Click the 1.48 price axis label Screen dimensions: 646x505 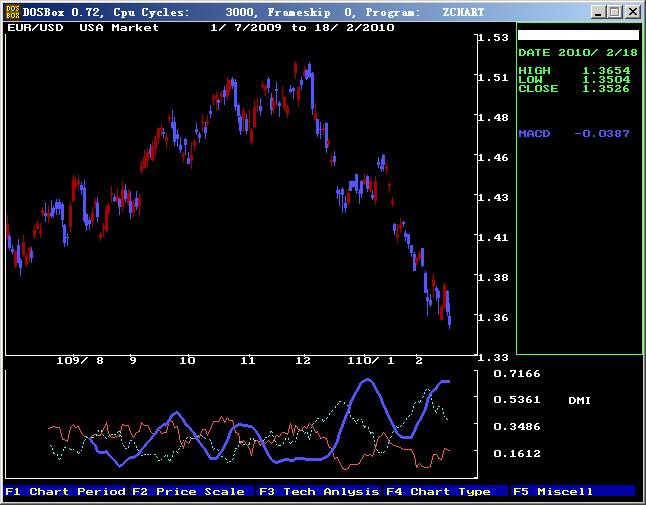(x=493, y=117)
